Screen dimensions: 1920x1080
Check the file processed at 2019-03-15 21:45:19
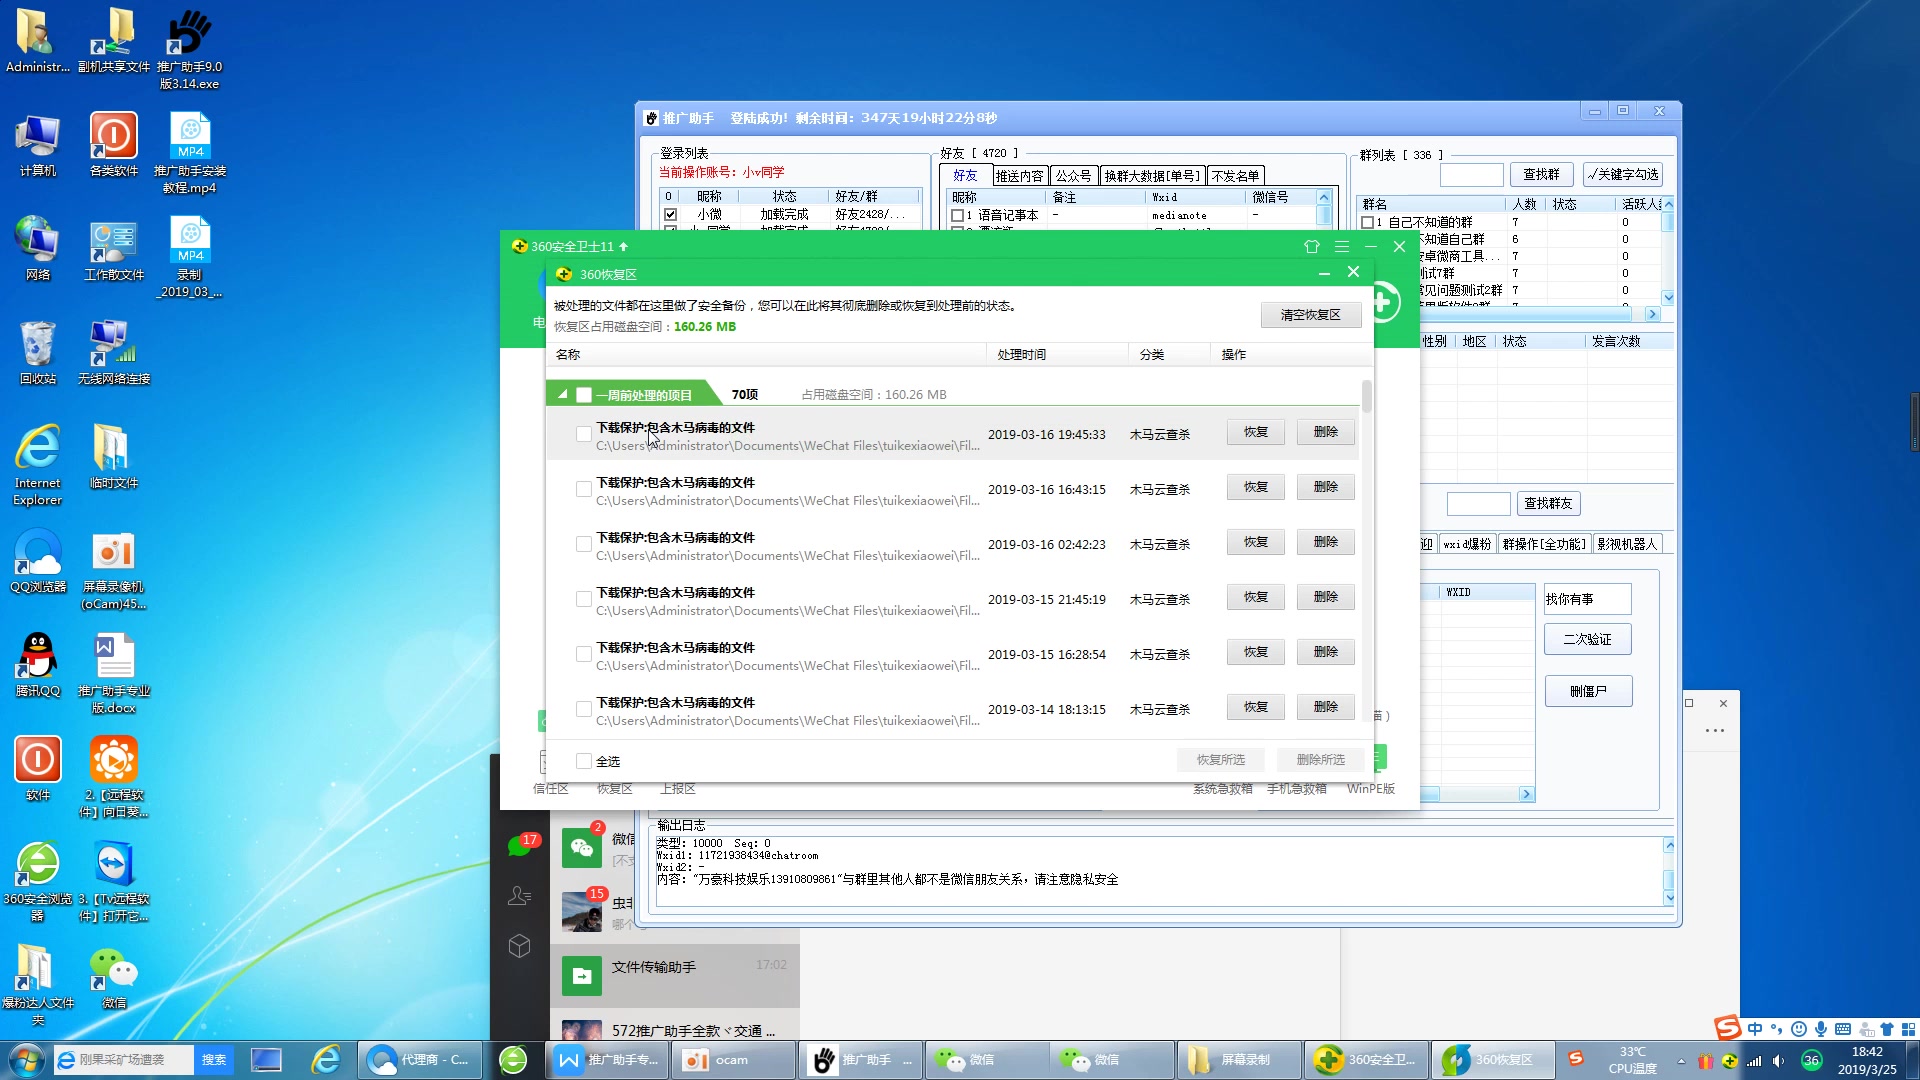click(584, 599)
